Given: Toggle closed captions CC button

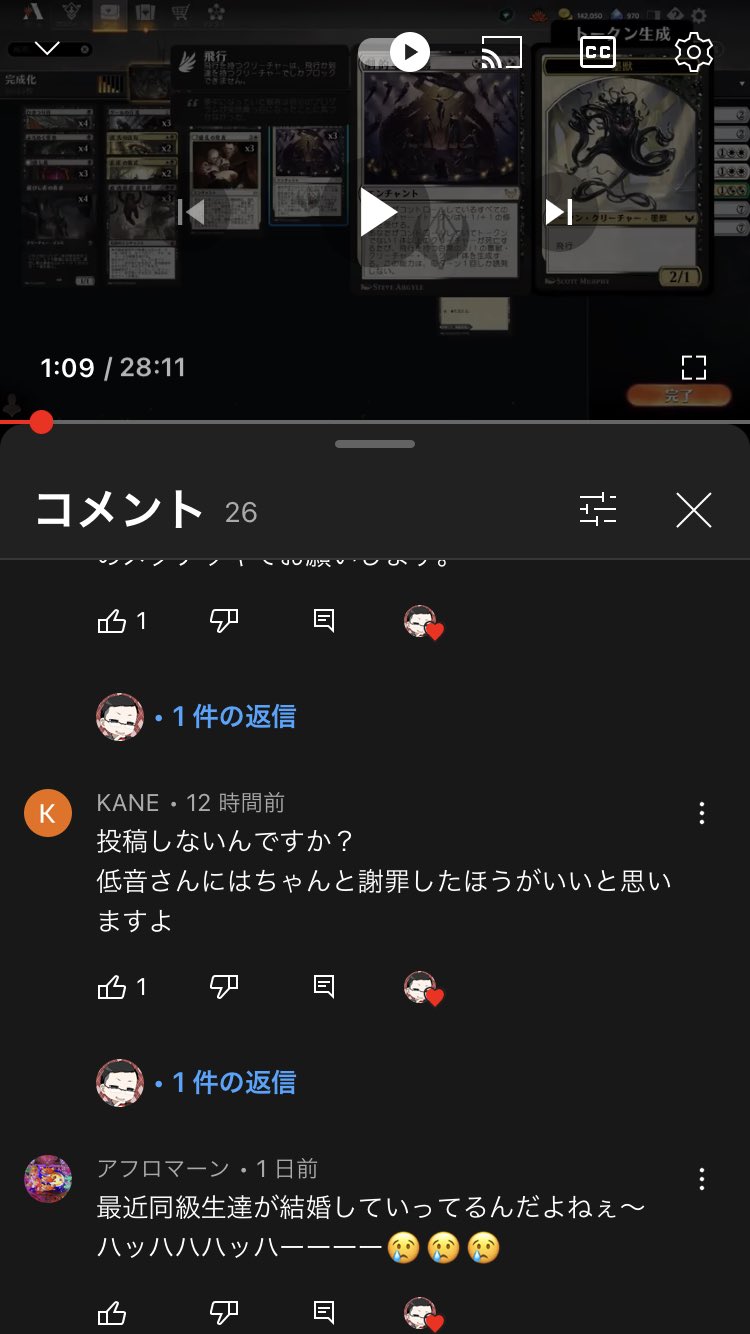Looking at the screenshot, I should point(598,52).
